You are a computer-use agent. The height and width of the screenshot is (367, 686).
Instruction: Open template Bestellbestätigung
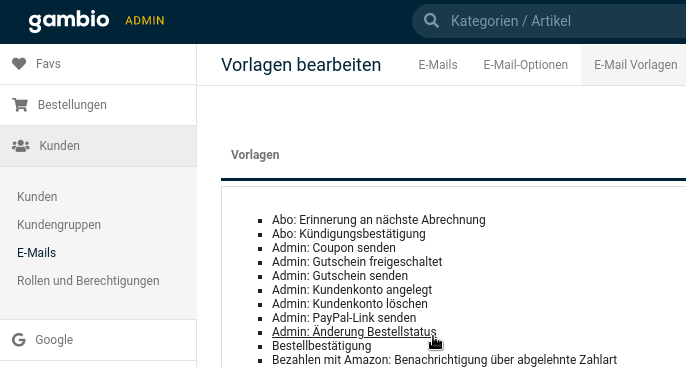(x=322, y=346)
